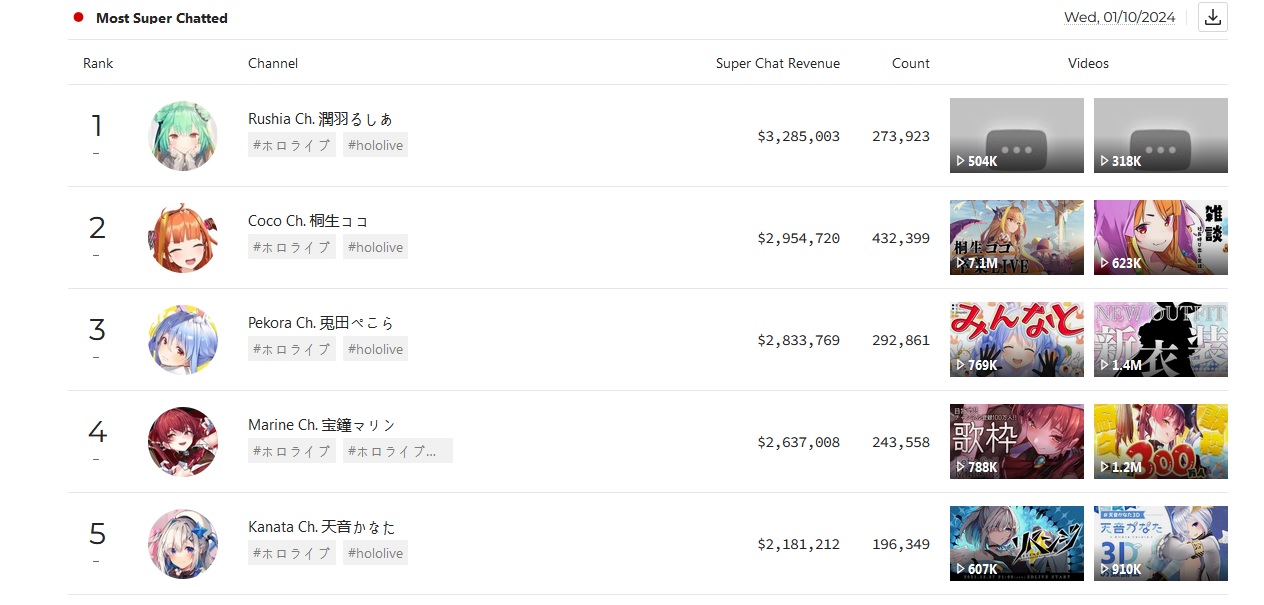Open Pekora Ch. 兎田ぺこら channel link

pos(321,323)
